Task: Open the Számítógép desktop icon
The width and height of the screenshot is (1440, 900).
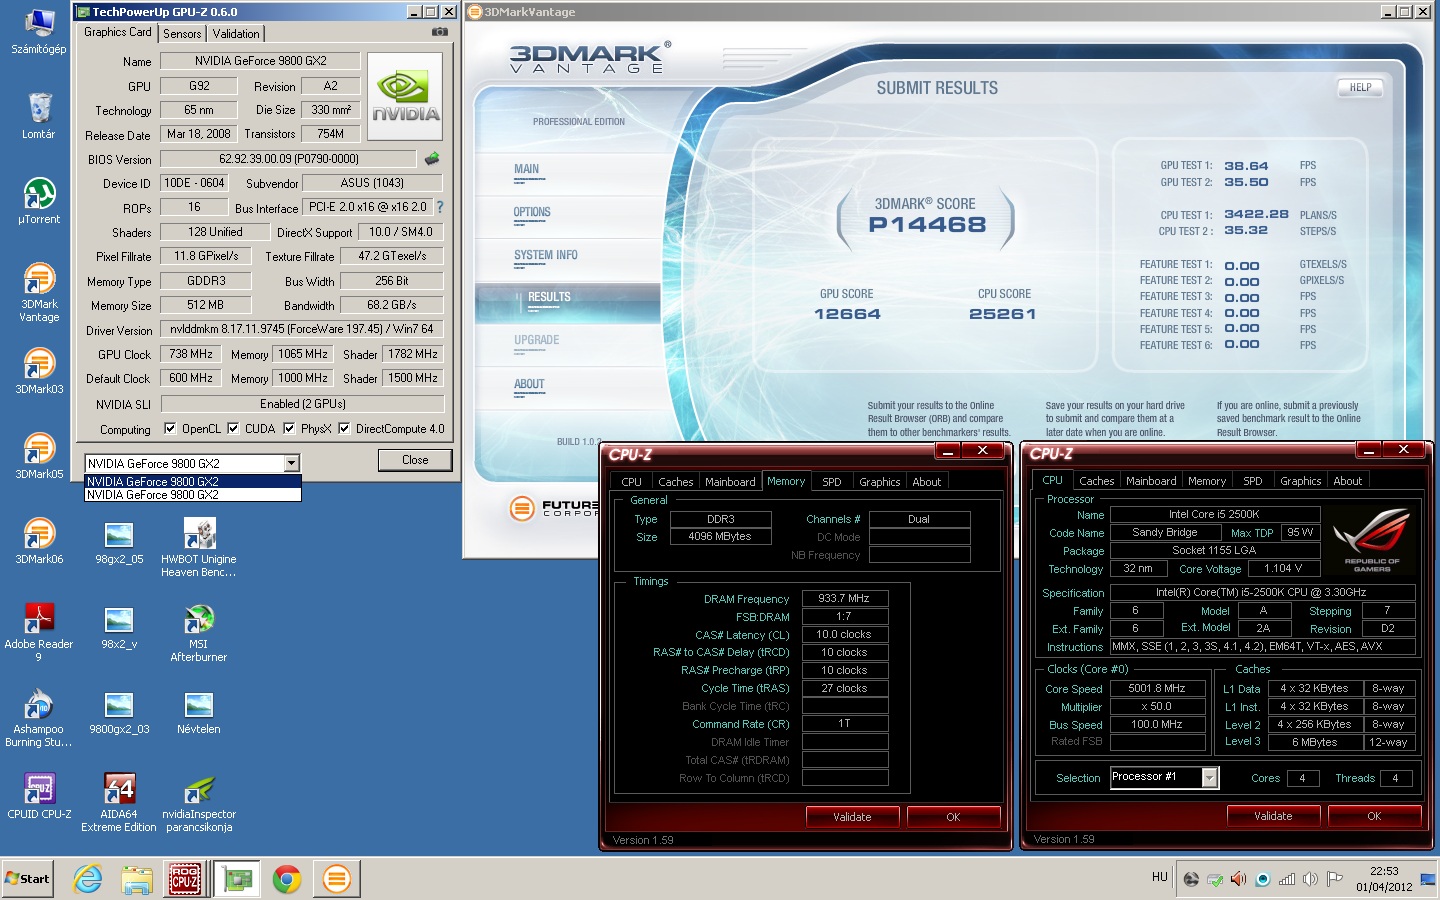Action: tap(39, 32)
